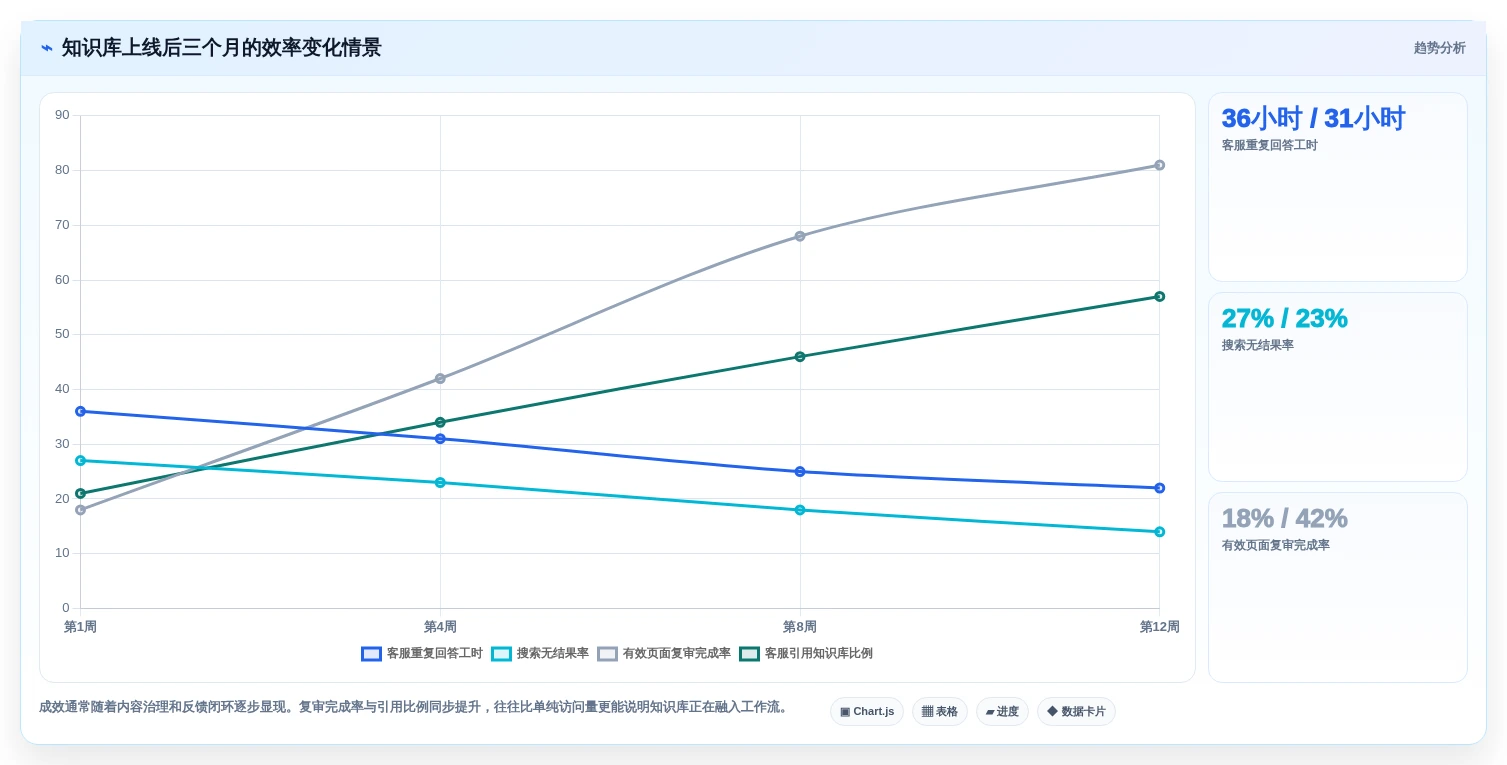
Task: Toggle 客服引用知识库比例 legend item
Action: (806, 654)
